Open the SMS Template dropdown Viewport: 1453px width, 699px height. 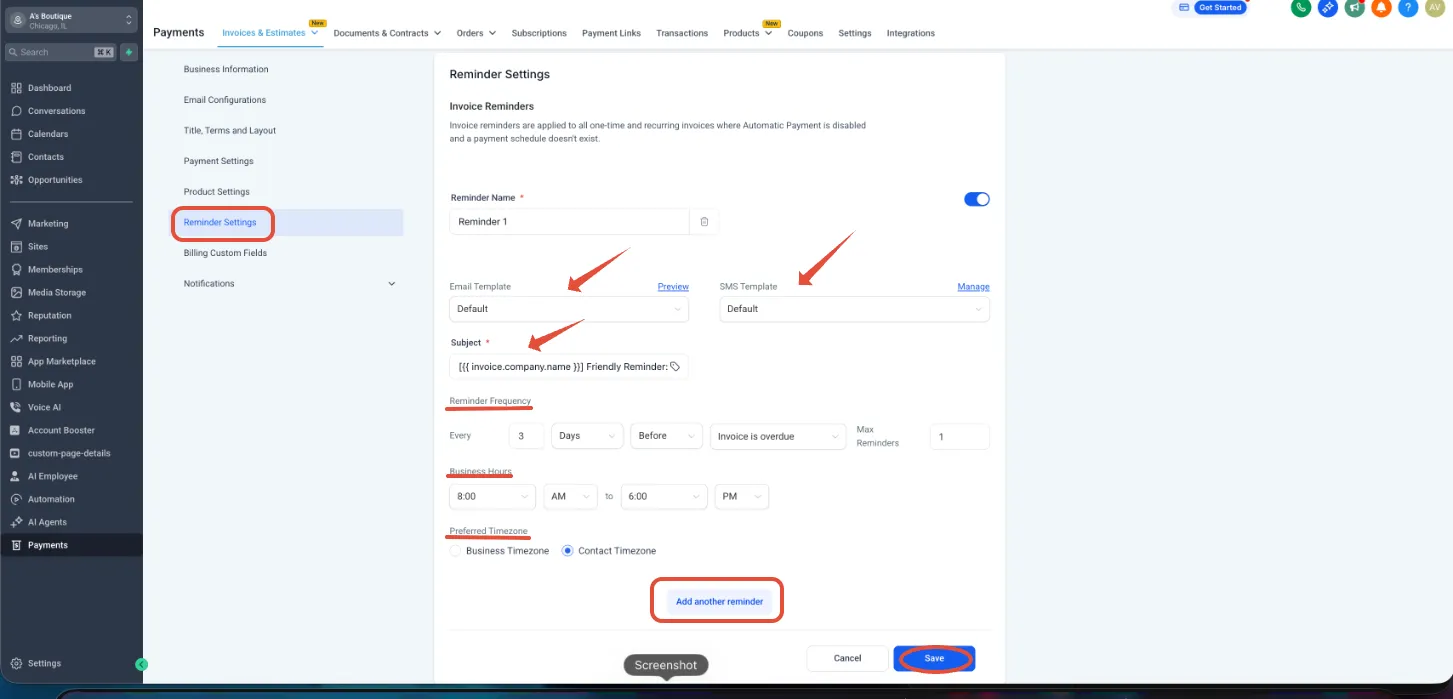pyautogui.click(x=854, y=309)
